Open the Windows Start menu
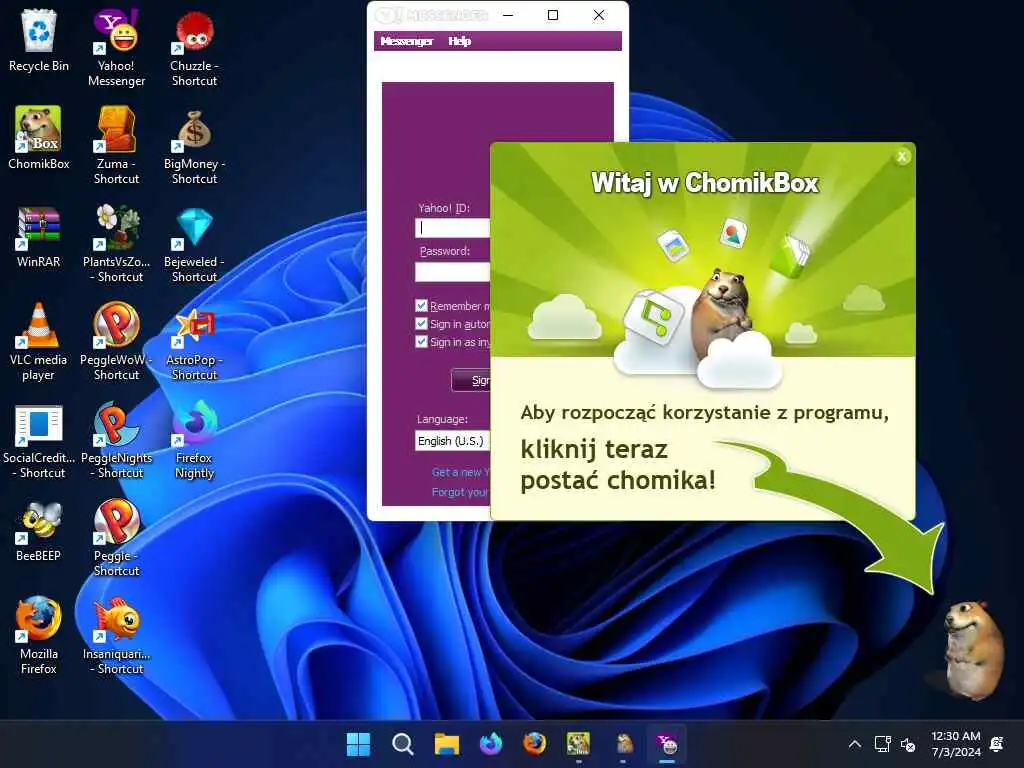This screenshot has width=1024, height=768. point(358,744)
